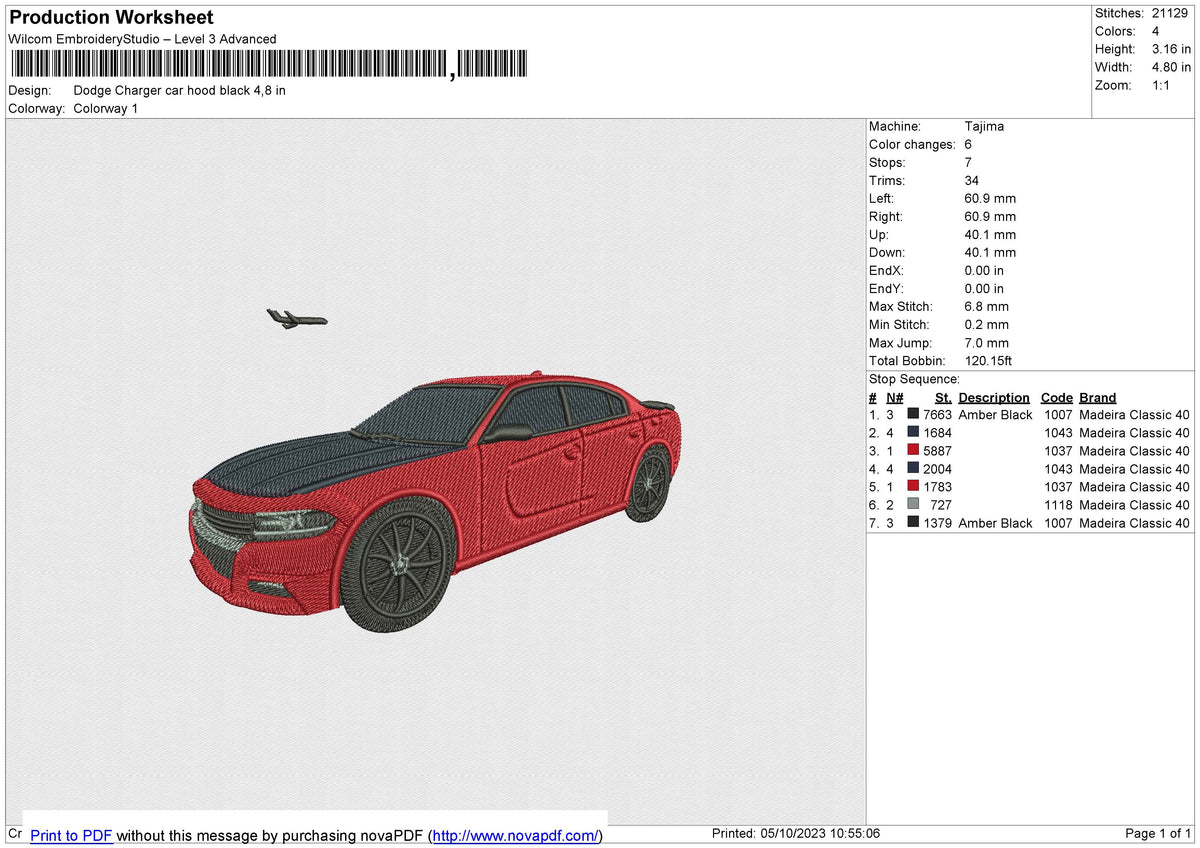Click the Colors value 4
Viewport: 1200px width, 848px height.
(x=1156, y=31)
